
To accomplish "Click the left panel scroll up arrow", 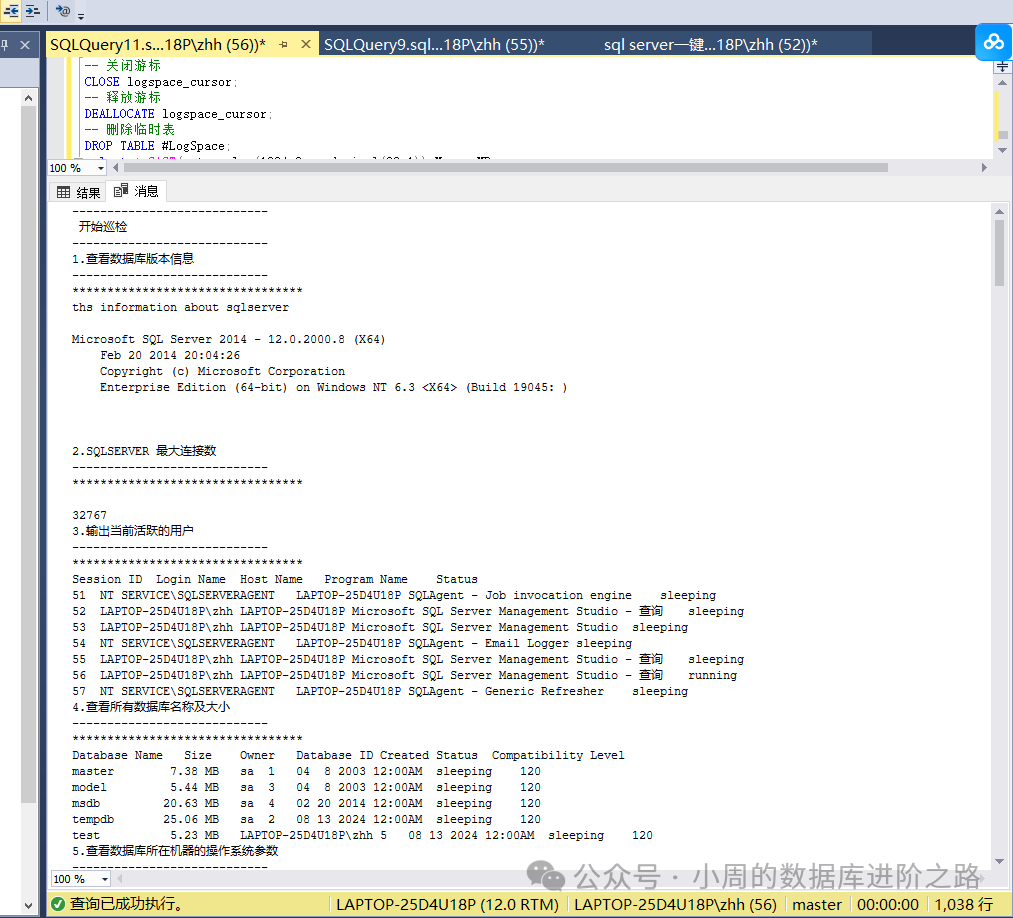I will pyautogui.click(x=28, y=98).
